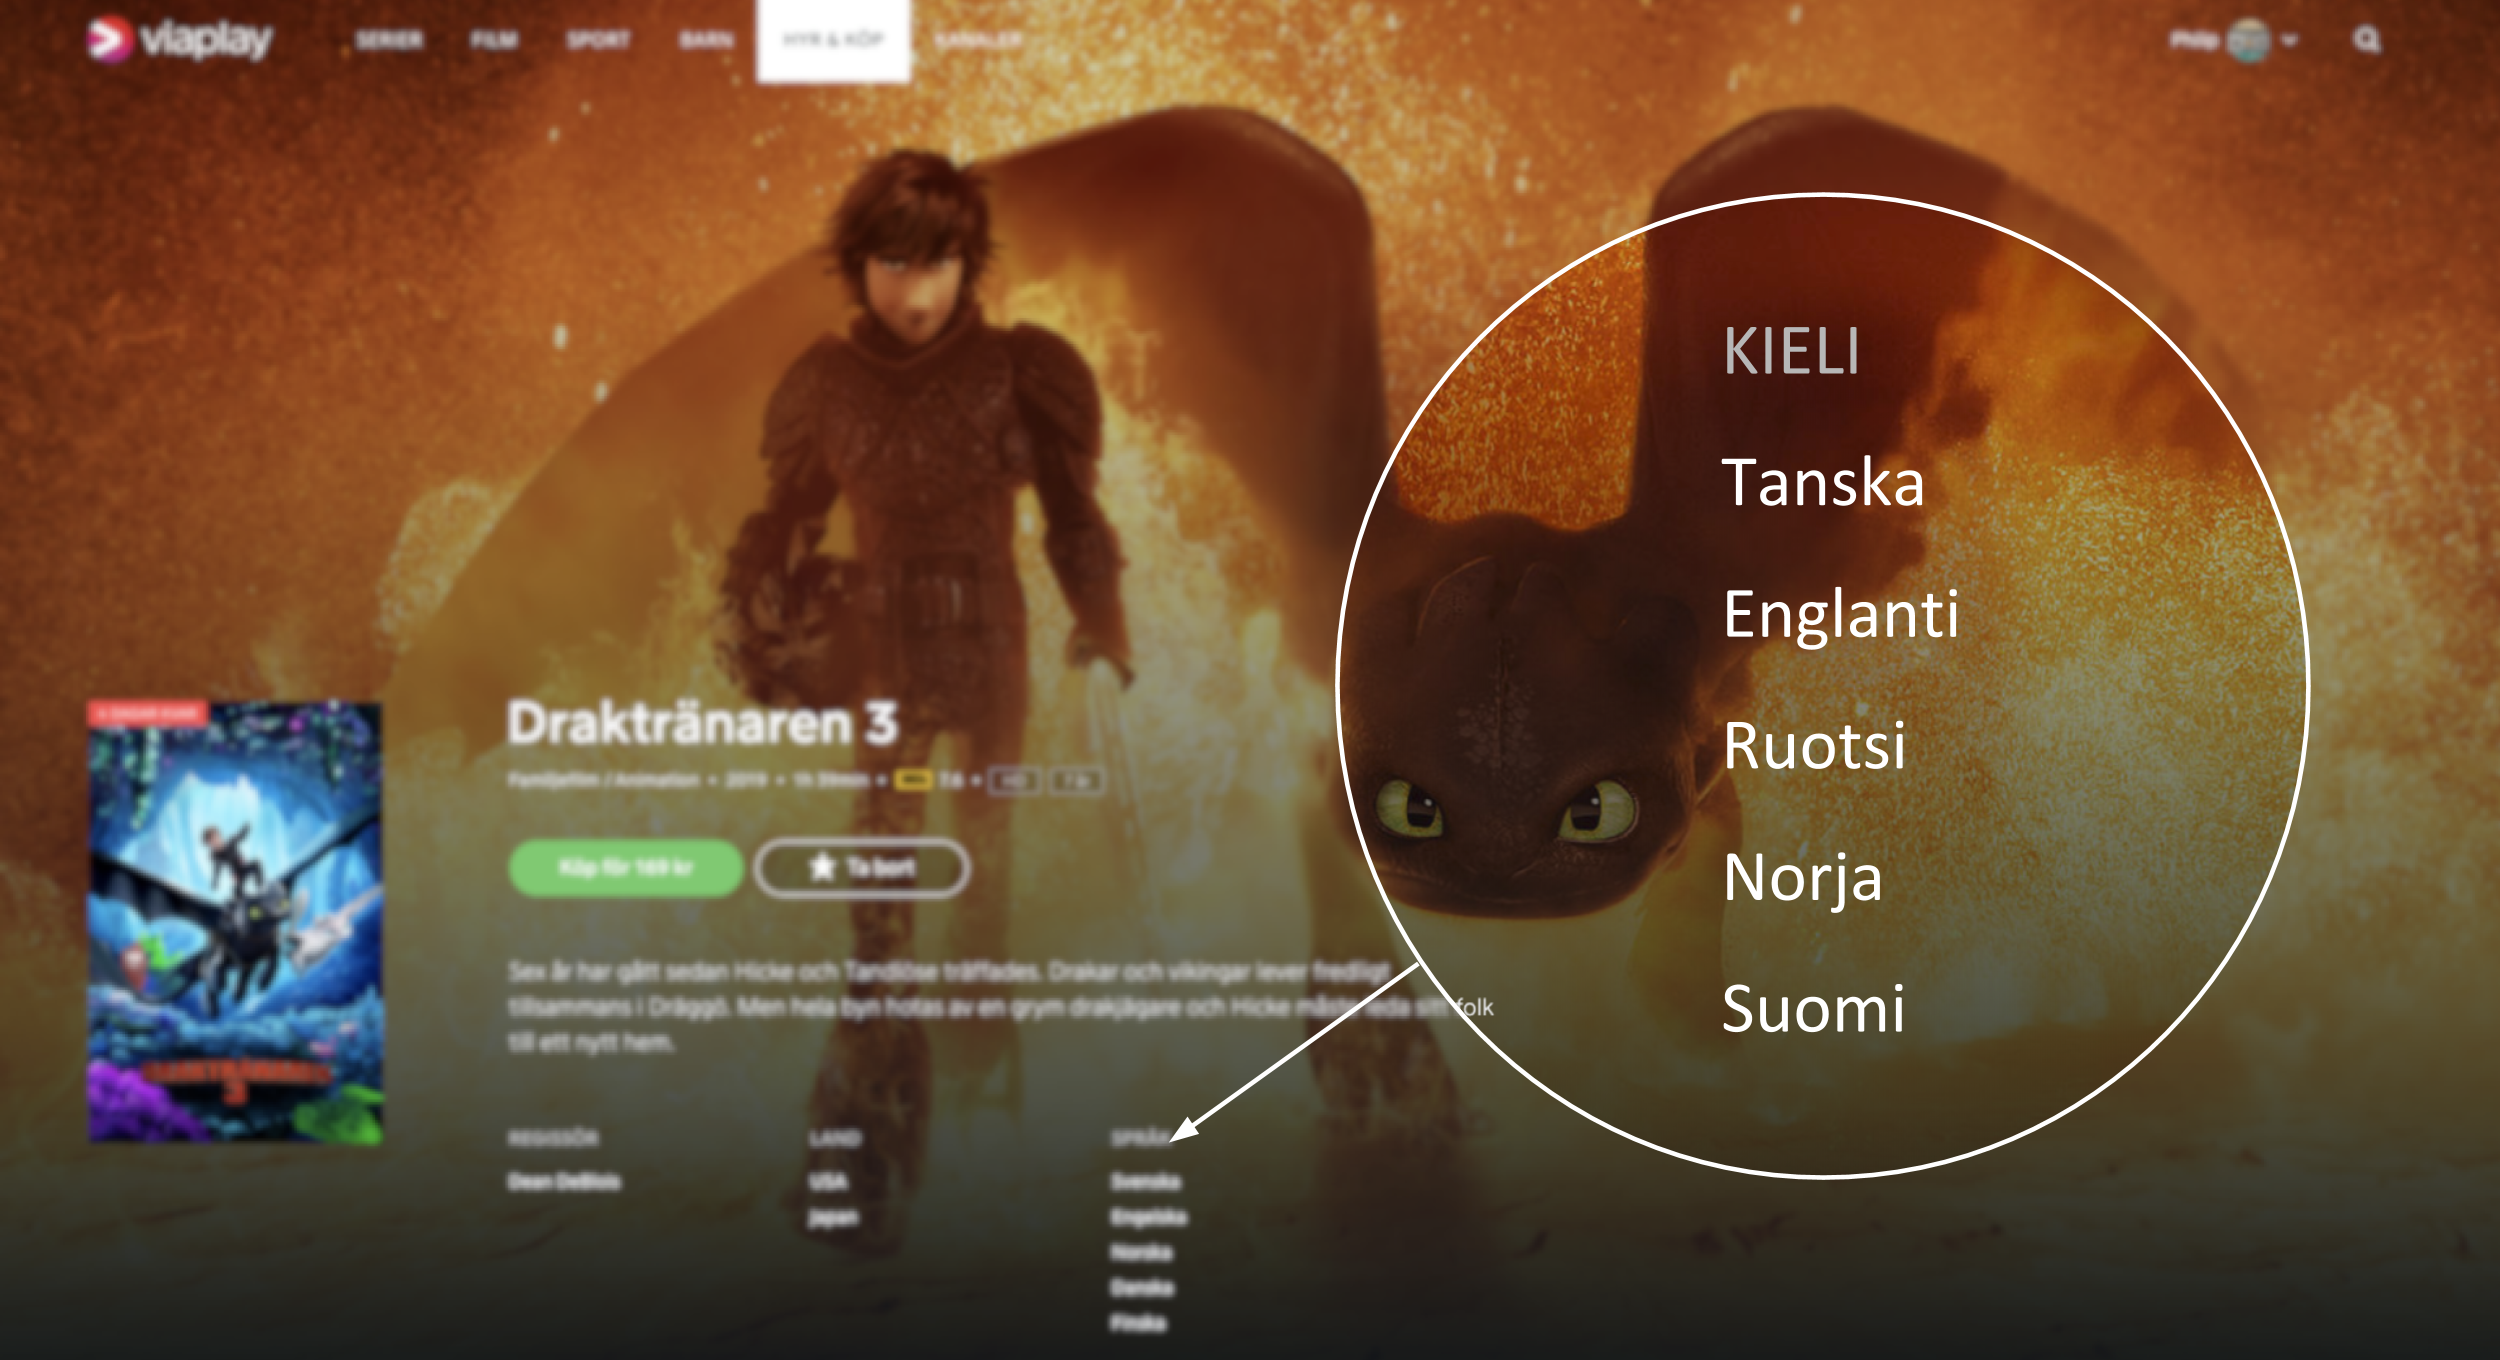The height and width of the screenshot is (1360, 2500).
Task: Click the Viaplay logo
Action: point(180,40)
